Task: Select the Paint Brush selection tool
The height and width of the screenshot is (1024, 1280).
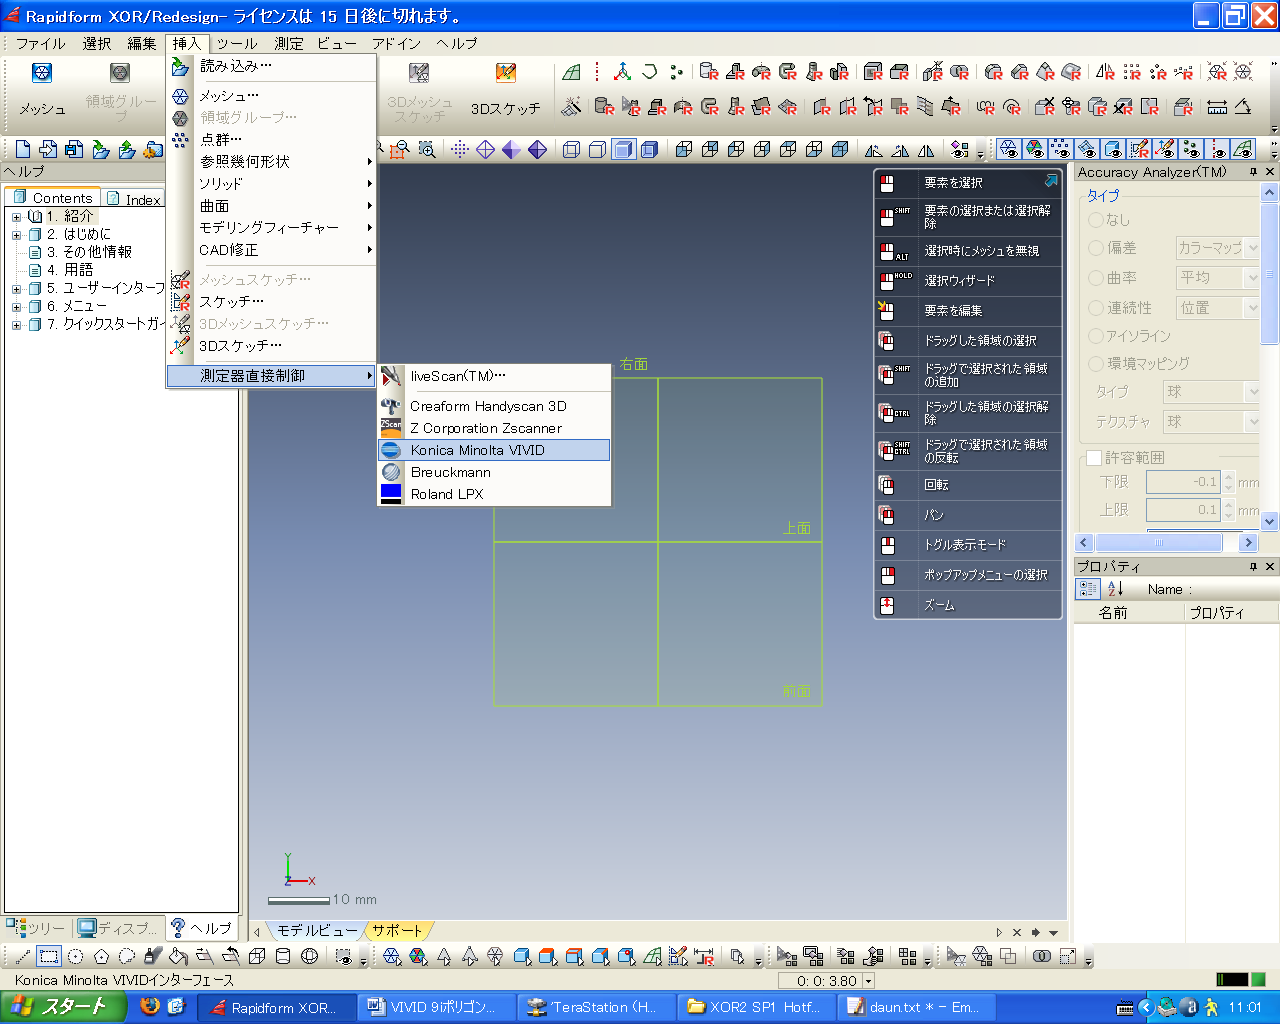Action: 153,956
